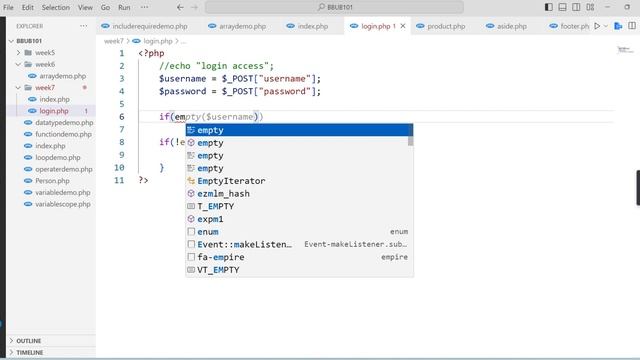Open Person.php file
The image size is (640, 360).
click(51, 181)
